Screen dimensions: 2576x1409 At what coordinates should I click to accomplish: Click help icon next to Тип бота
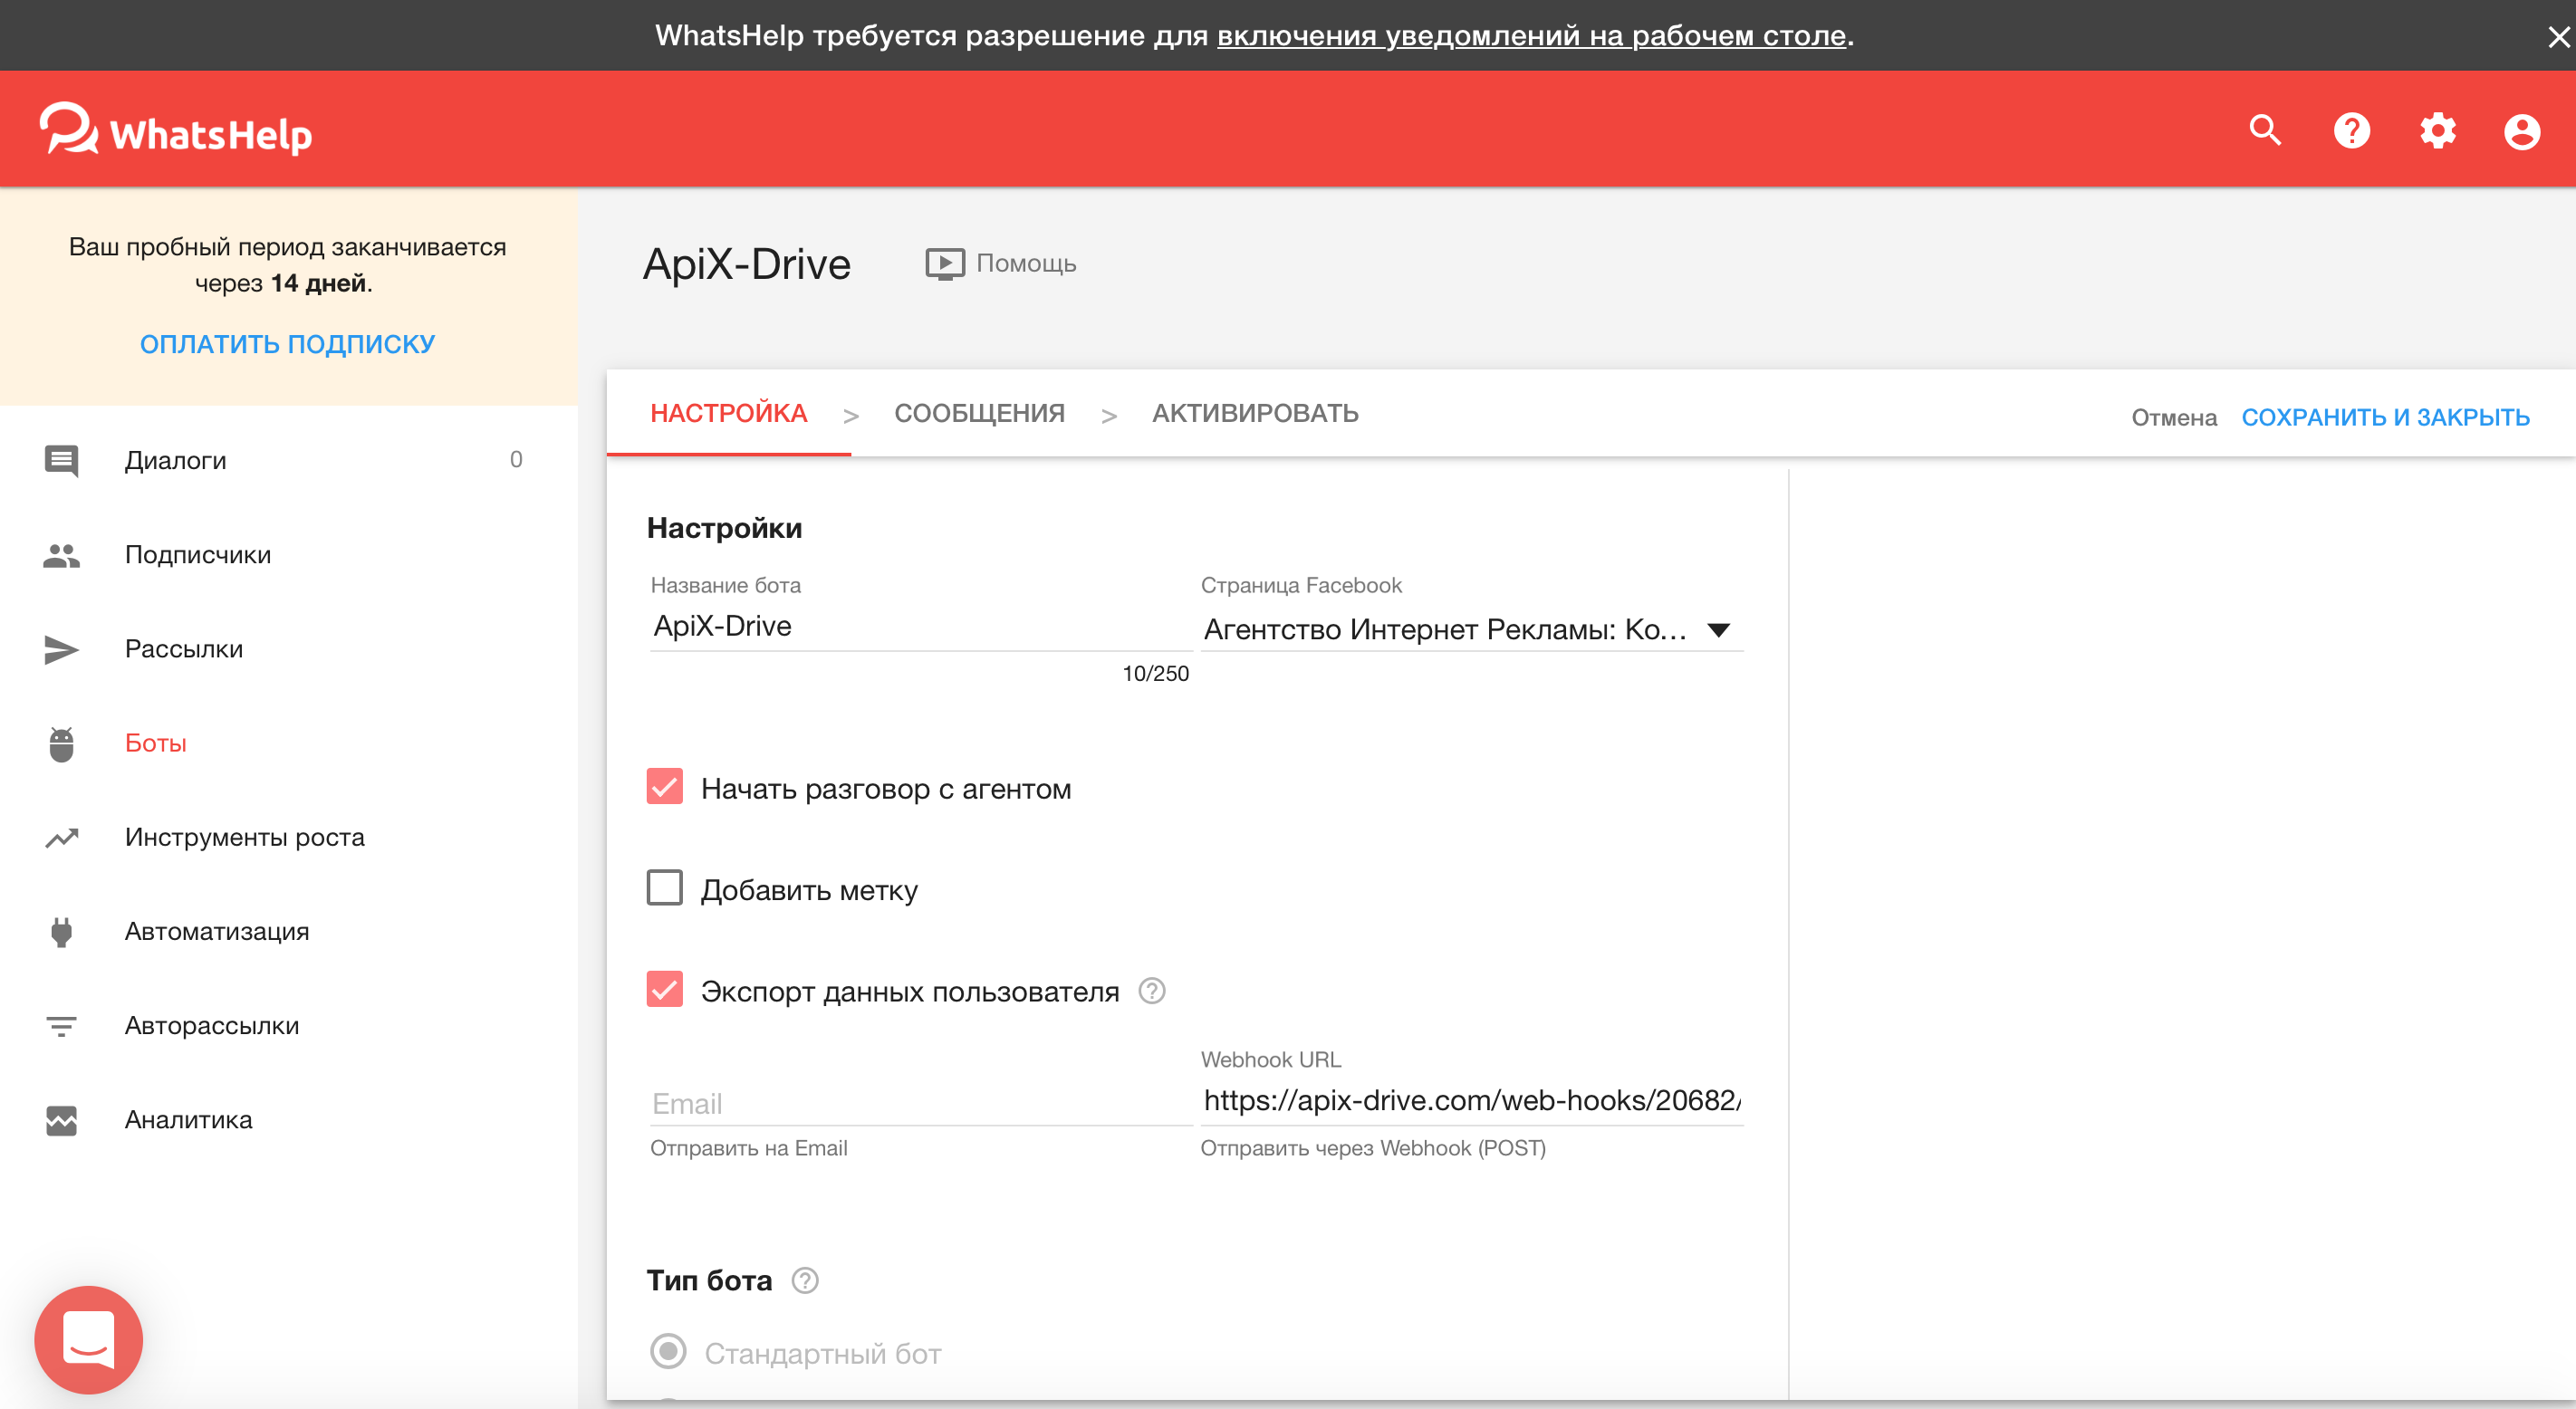click(x=805, y=1280)
